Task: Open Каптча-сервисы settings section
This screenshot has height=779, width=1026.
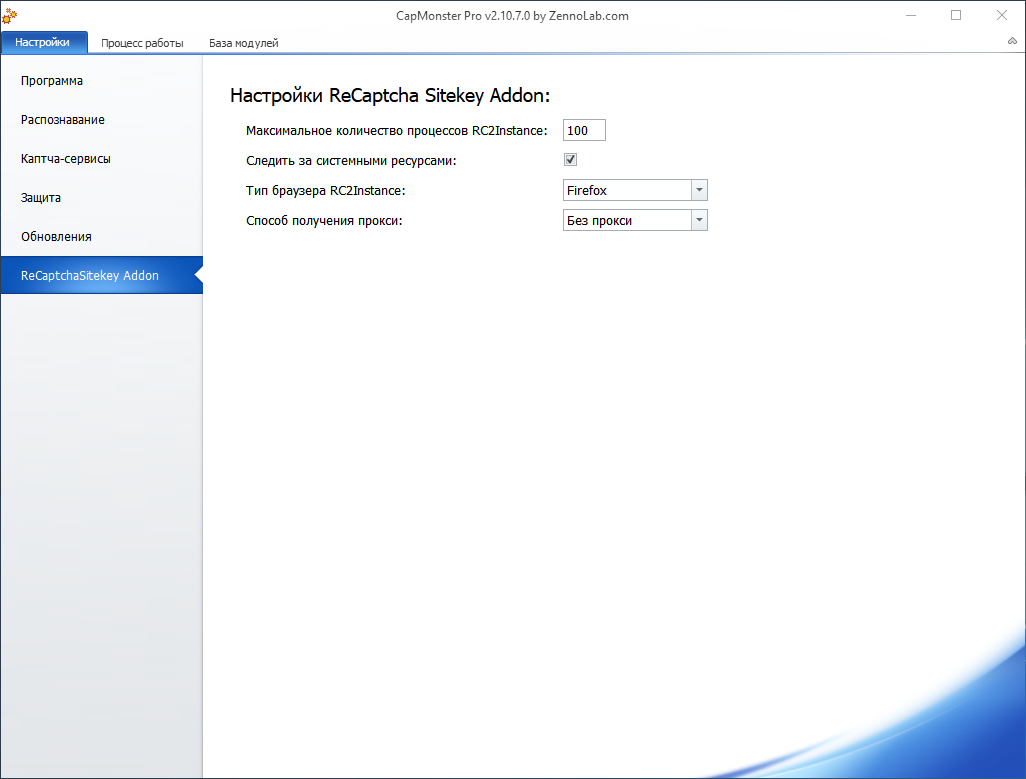Action: 101,159
